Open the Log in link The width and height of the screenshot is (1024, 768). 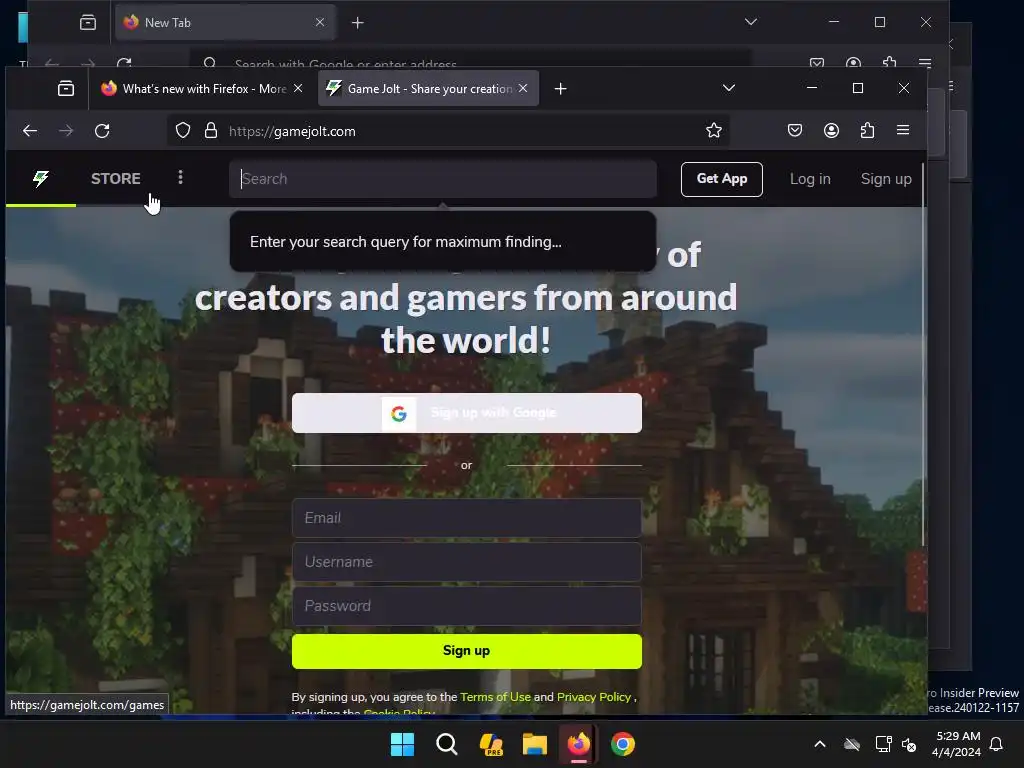[x=810, y=179]
